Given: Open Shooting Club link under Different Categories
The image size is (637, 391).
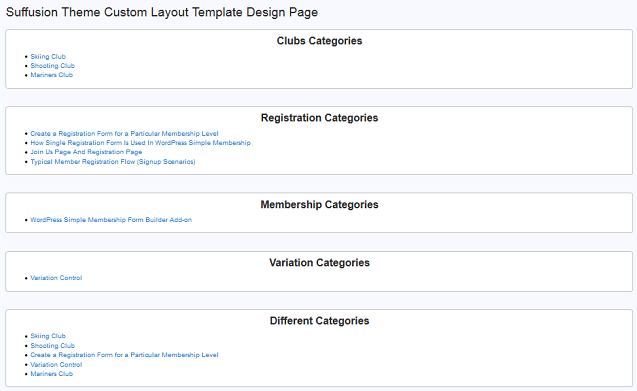Looking at the screenshot, I should (53, 346).
